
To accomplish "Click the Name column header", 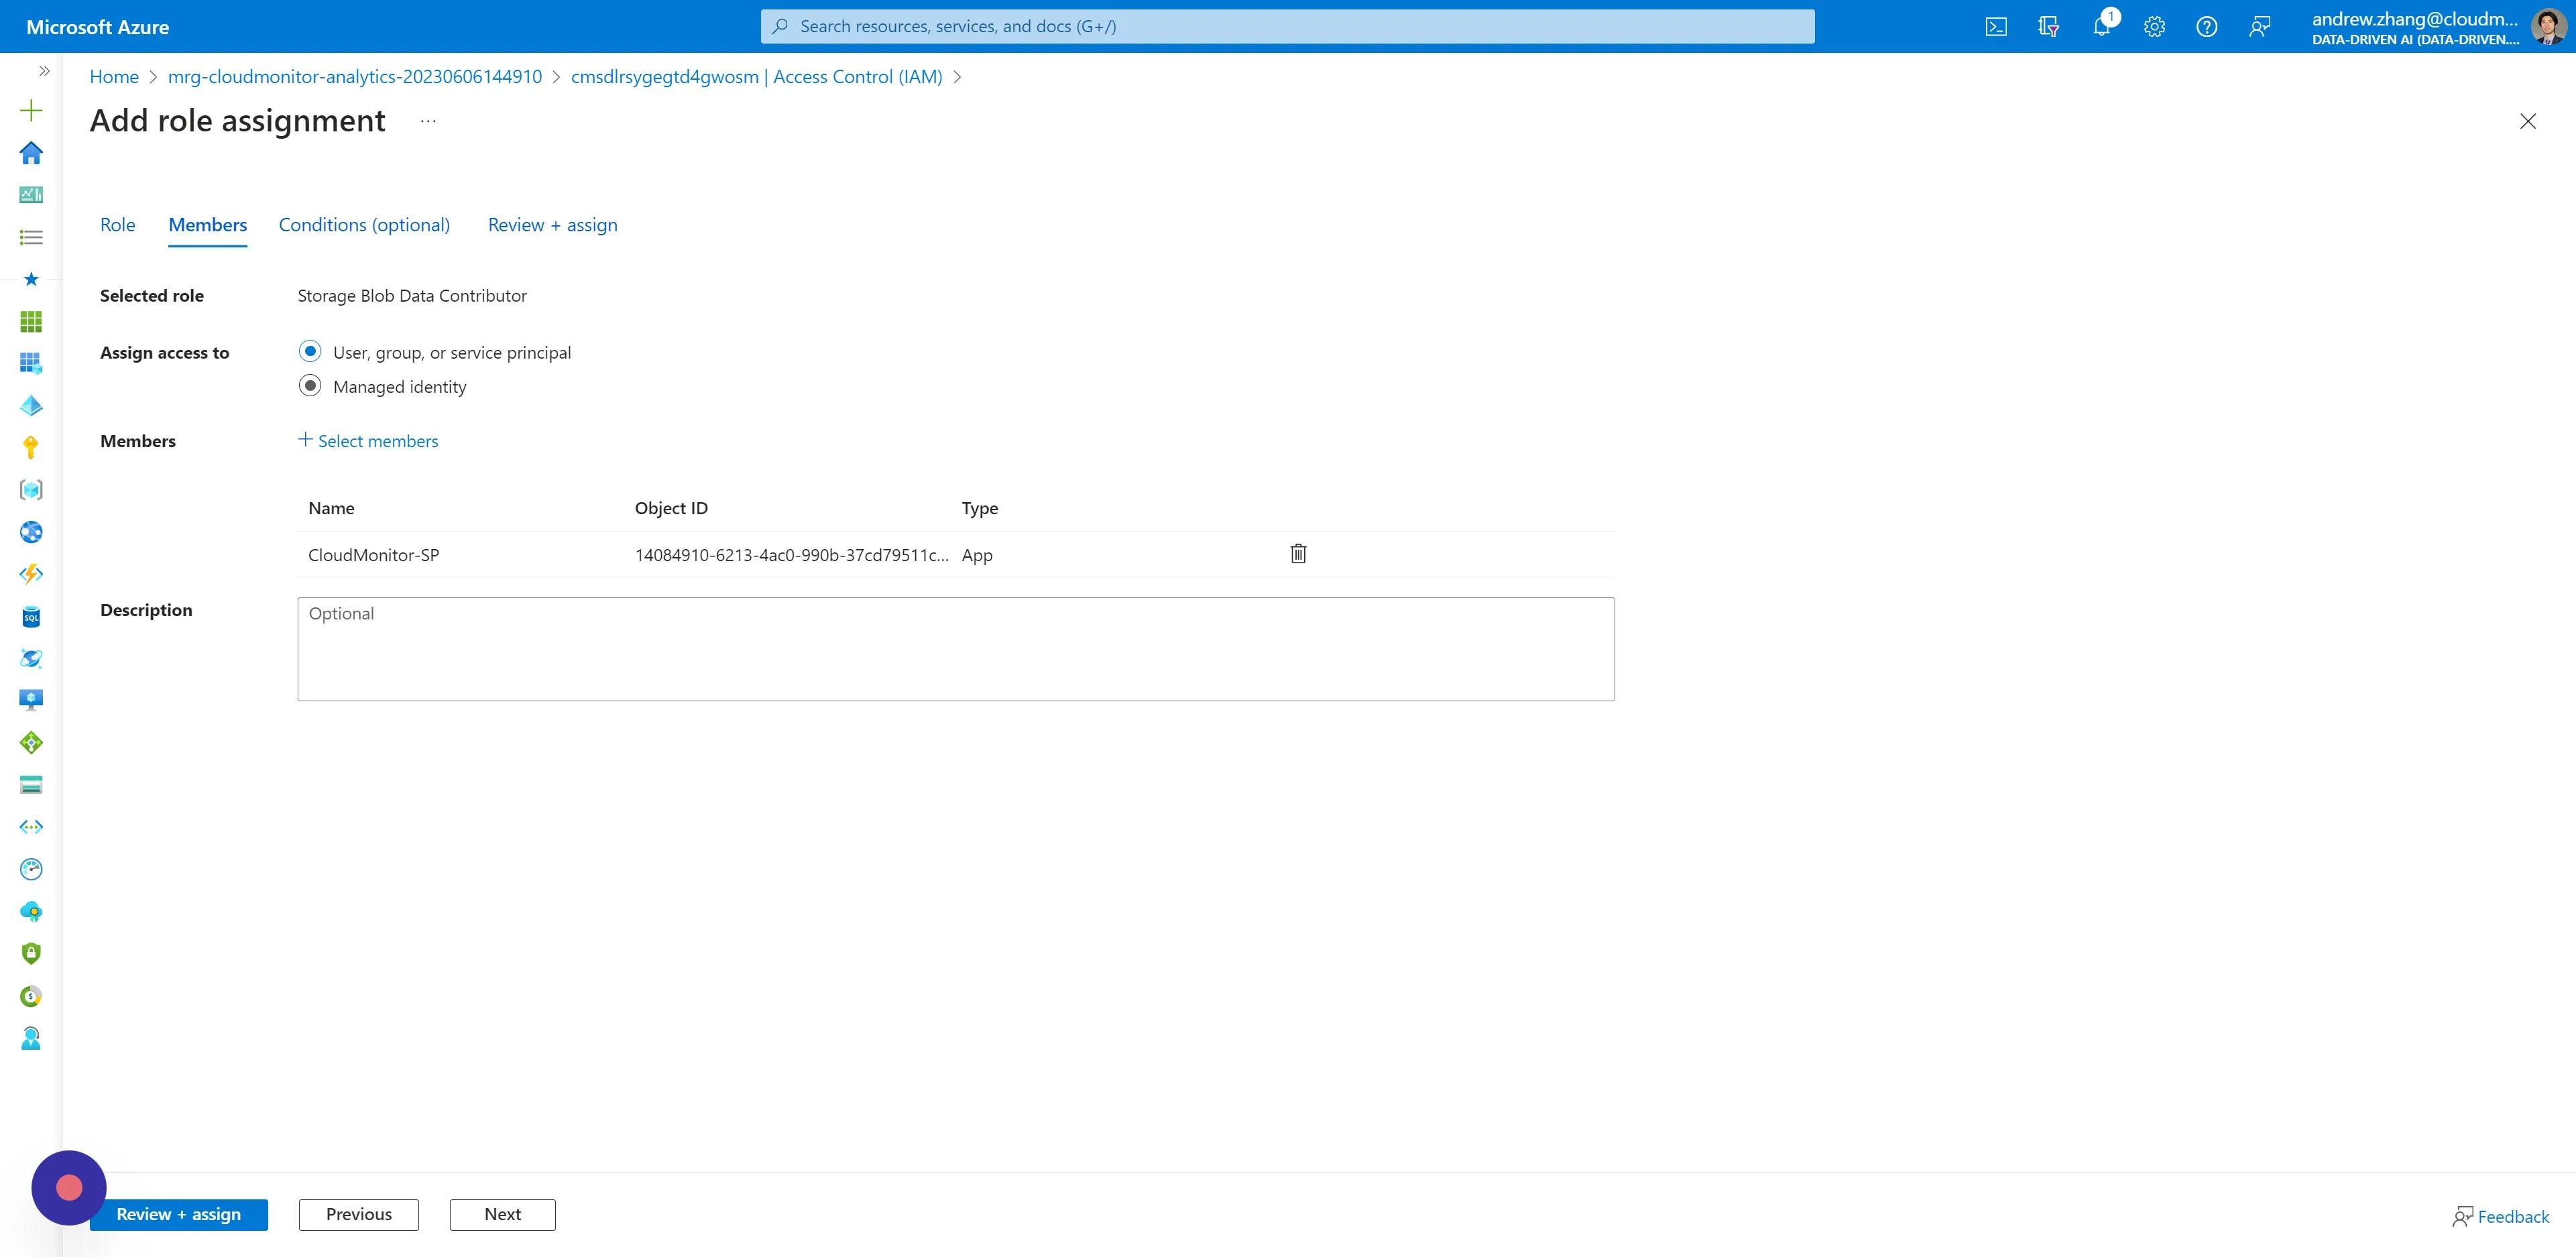I will (331, 508).
